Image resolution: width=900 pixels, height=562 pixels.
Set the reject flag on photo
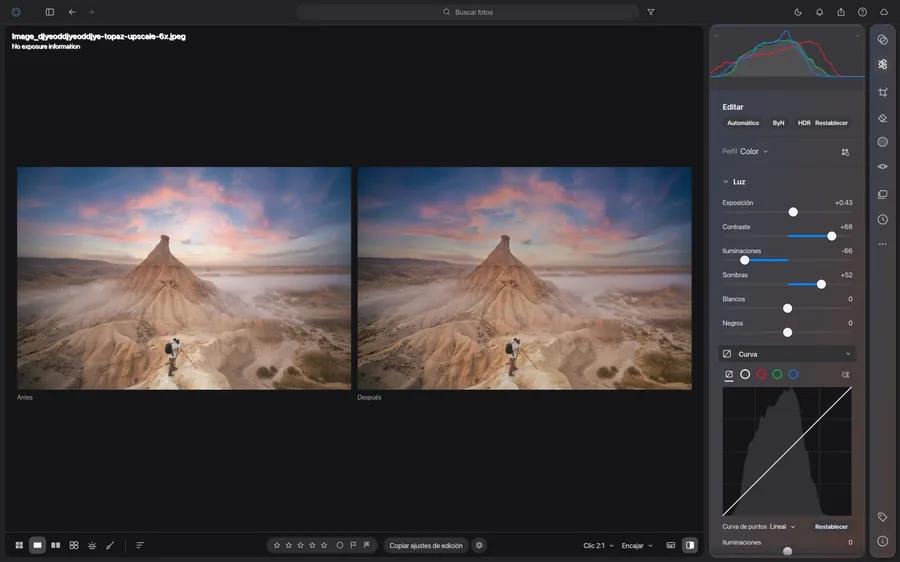click(367, 545)
